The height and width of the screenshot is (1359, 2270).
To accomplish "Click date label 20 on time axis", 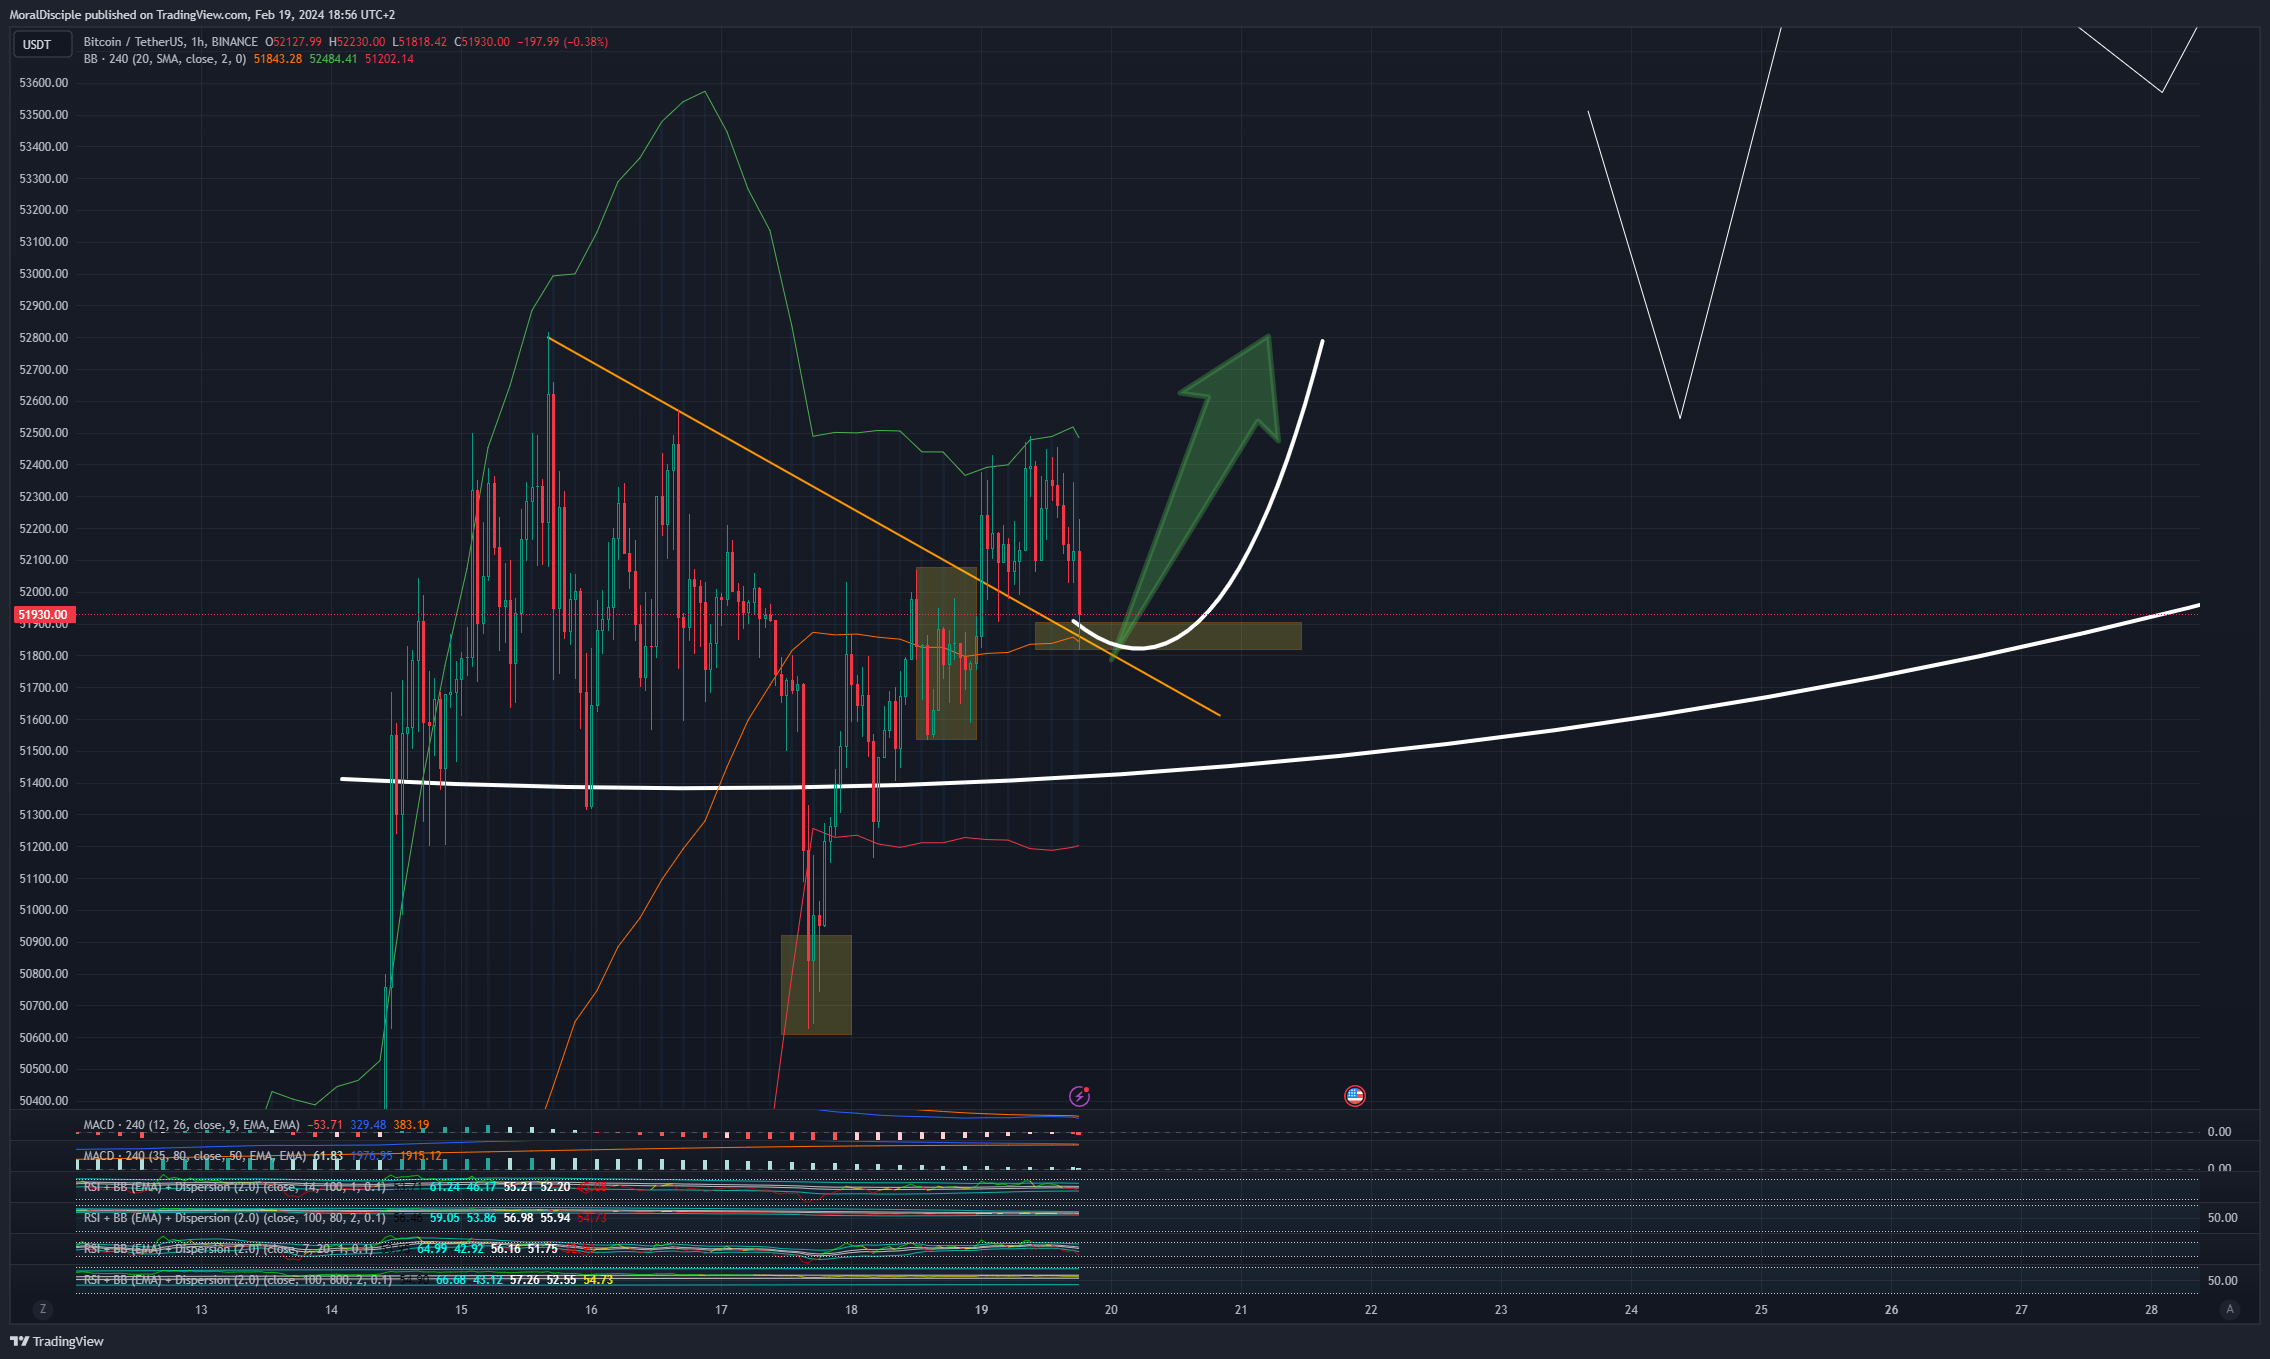I will click(x=1111, y=1310).
